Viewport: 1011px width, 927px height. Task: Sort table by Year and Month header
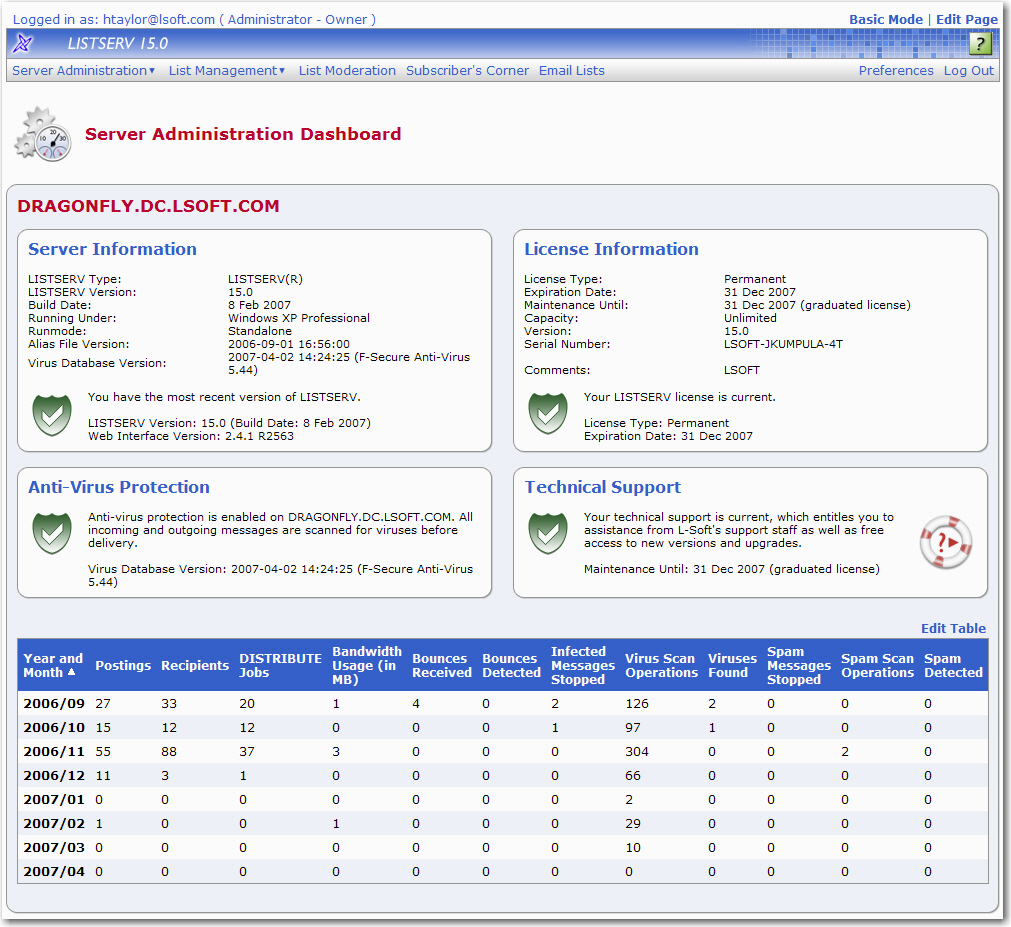[53, 665]
